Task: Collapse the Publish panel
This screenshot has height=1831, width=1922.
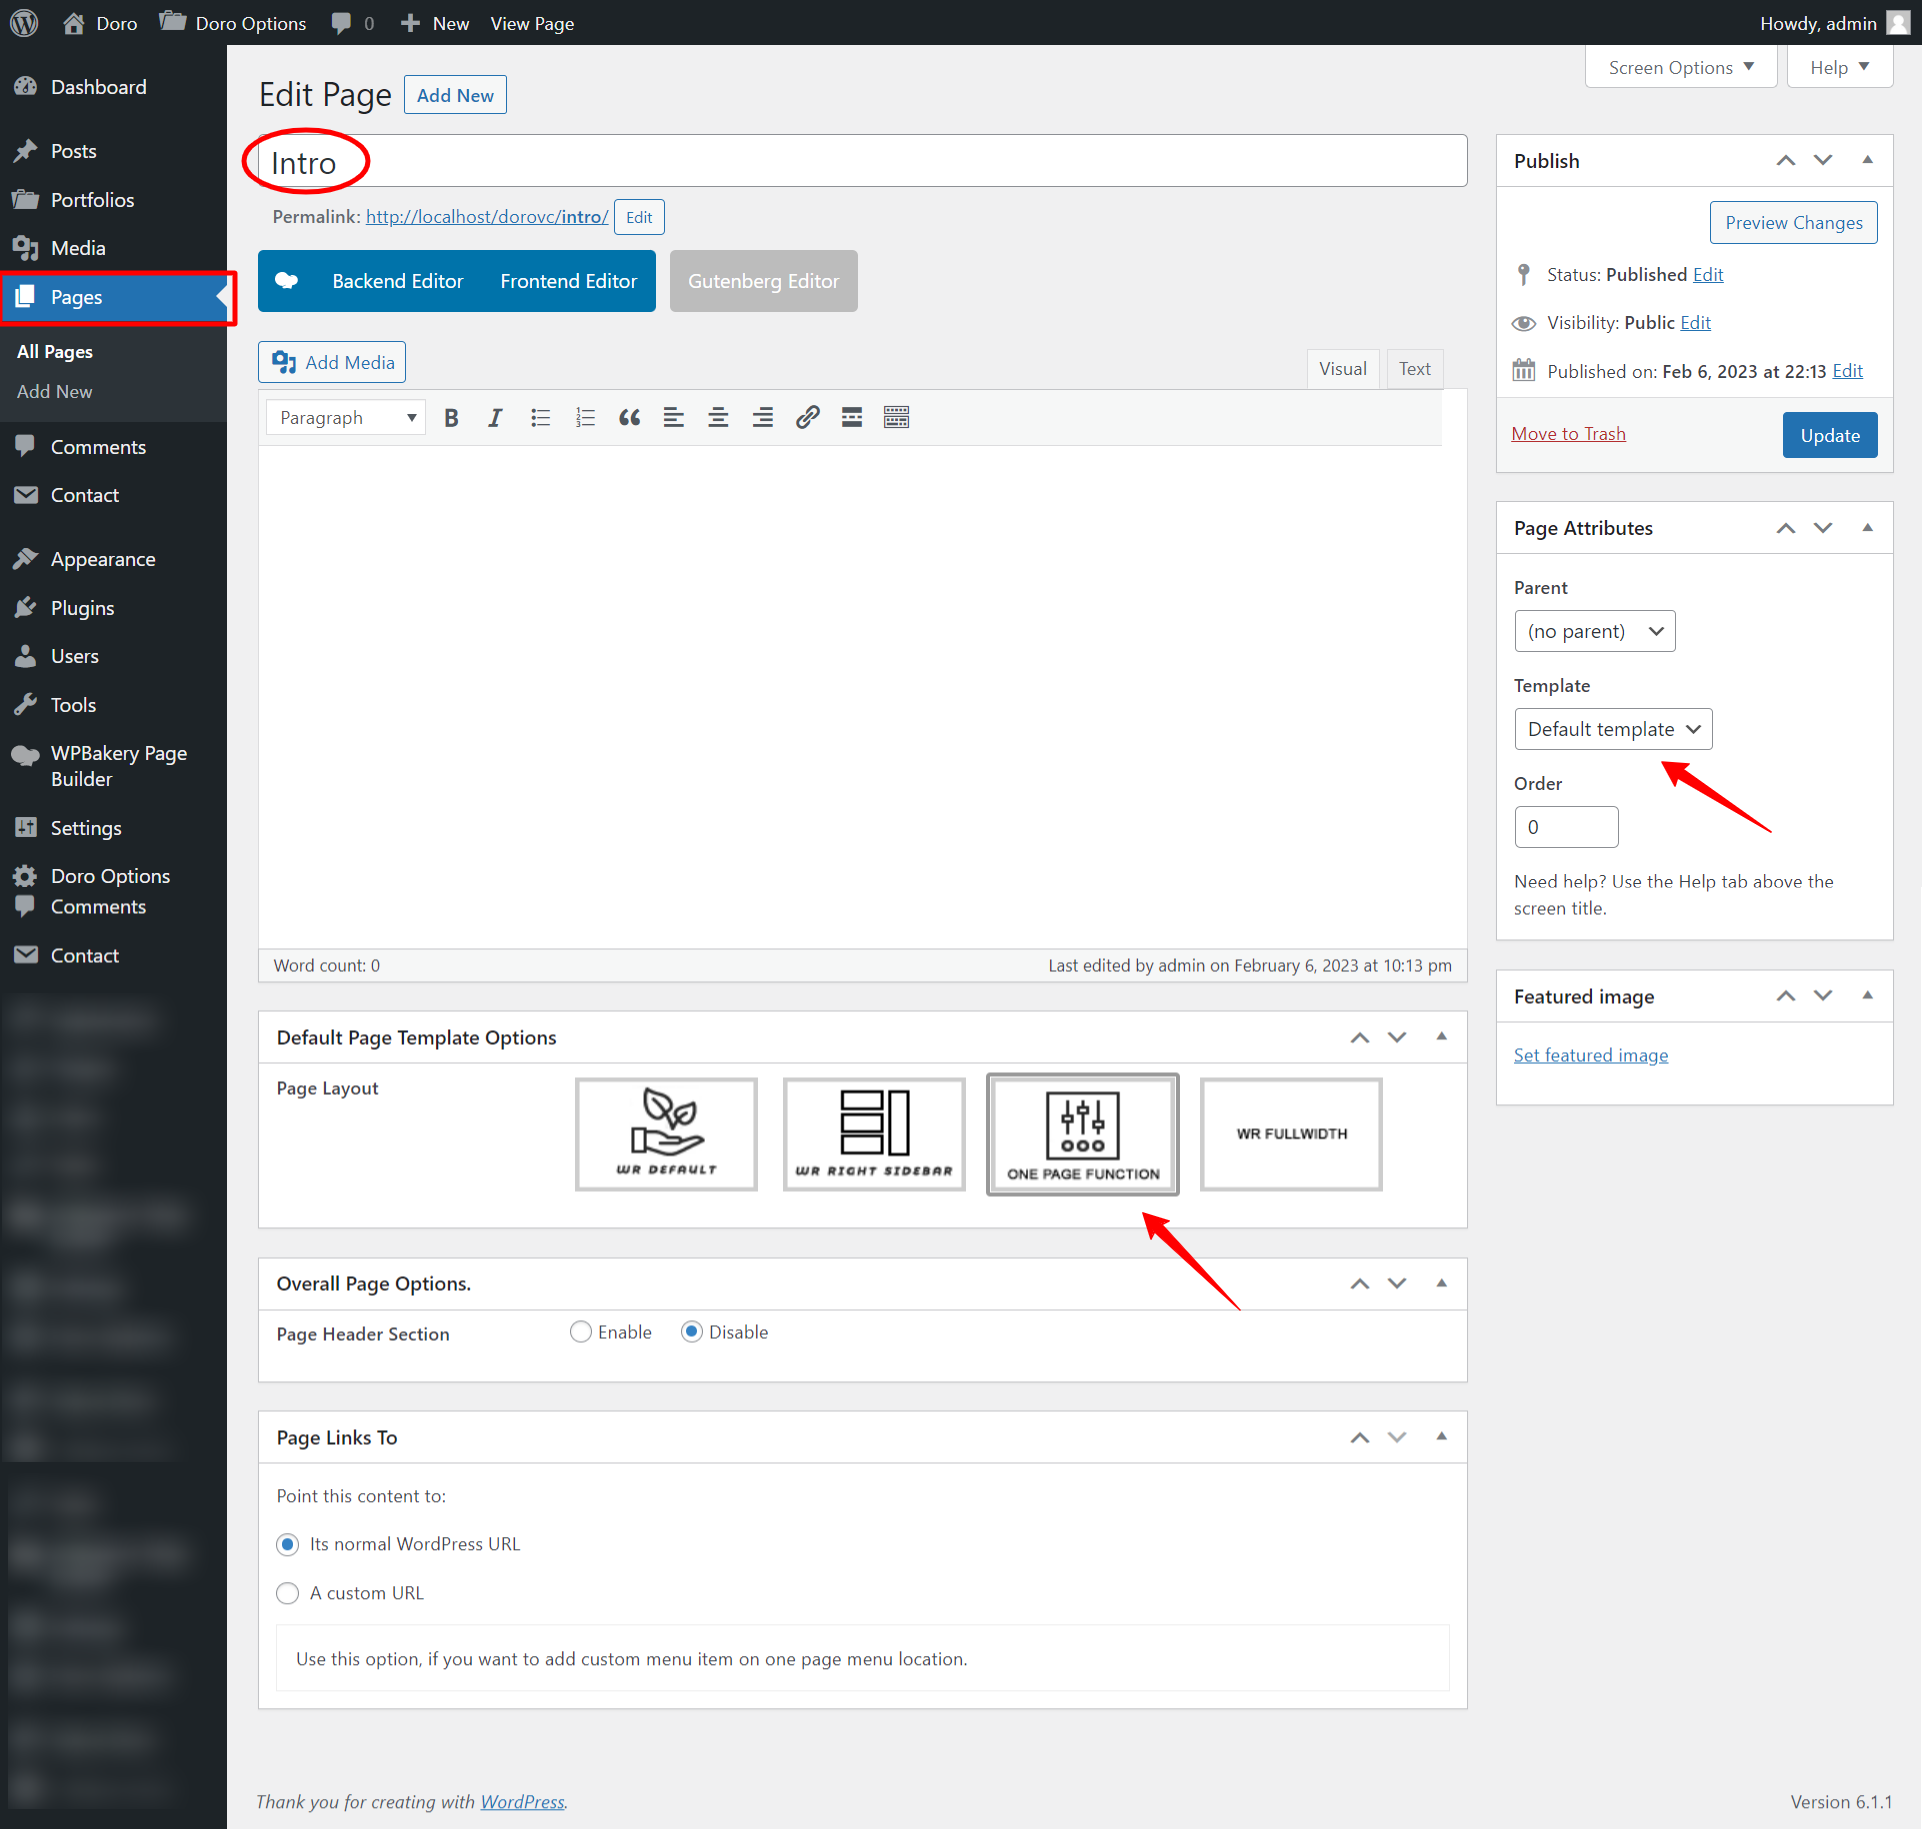Action: point(1867,160)
